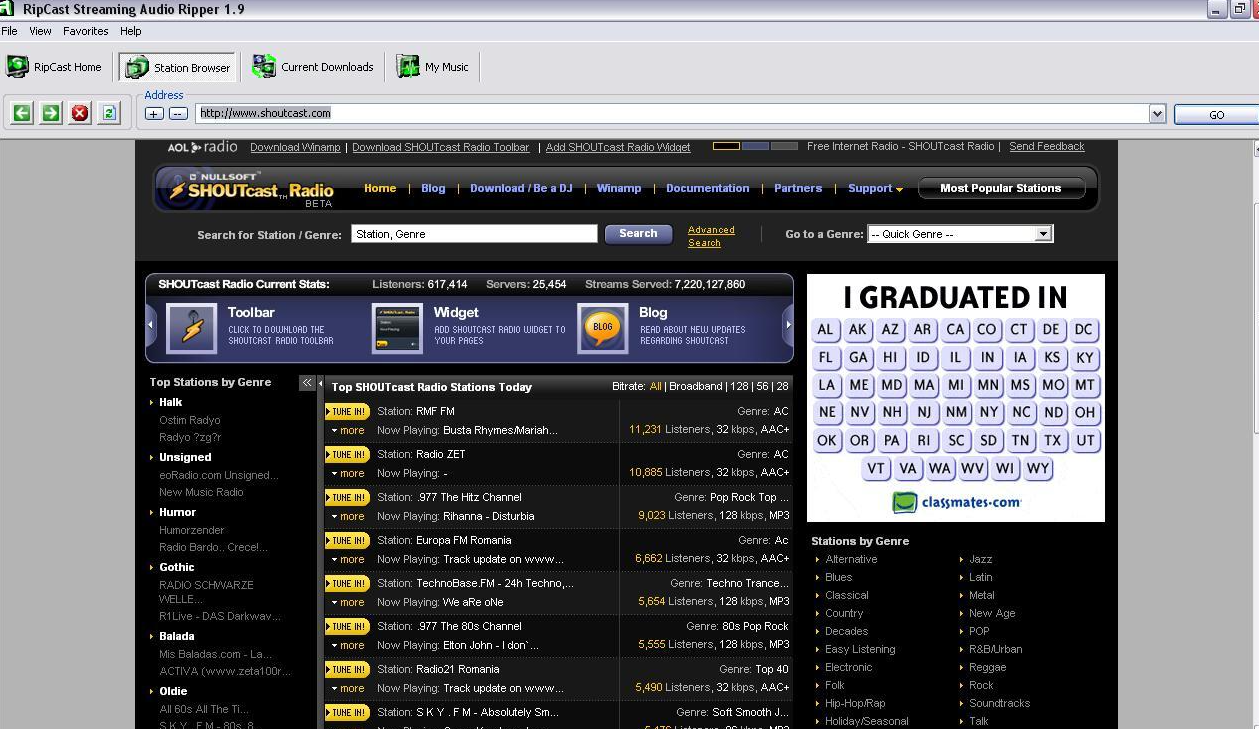Image resolution: width=1259 pixels, height=729 pixels.
Task: Open the View menu
Action: (40, 31)
